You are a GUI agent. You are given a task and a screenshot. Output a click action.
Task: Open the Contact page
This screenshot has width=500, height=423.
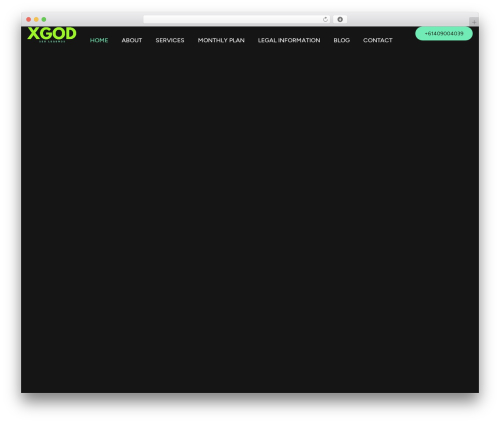pyautogui.click(x=378, y=40)
